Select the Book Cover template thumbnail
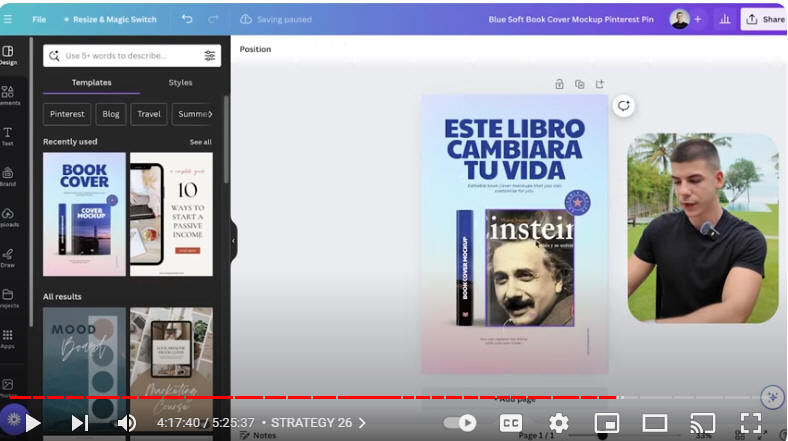Screen dimensions: 788x441 click(x=84, y=214)
